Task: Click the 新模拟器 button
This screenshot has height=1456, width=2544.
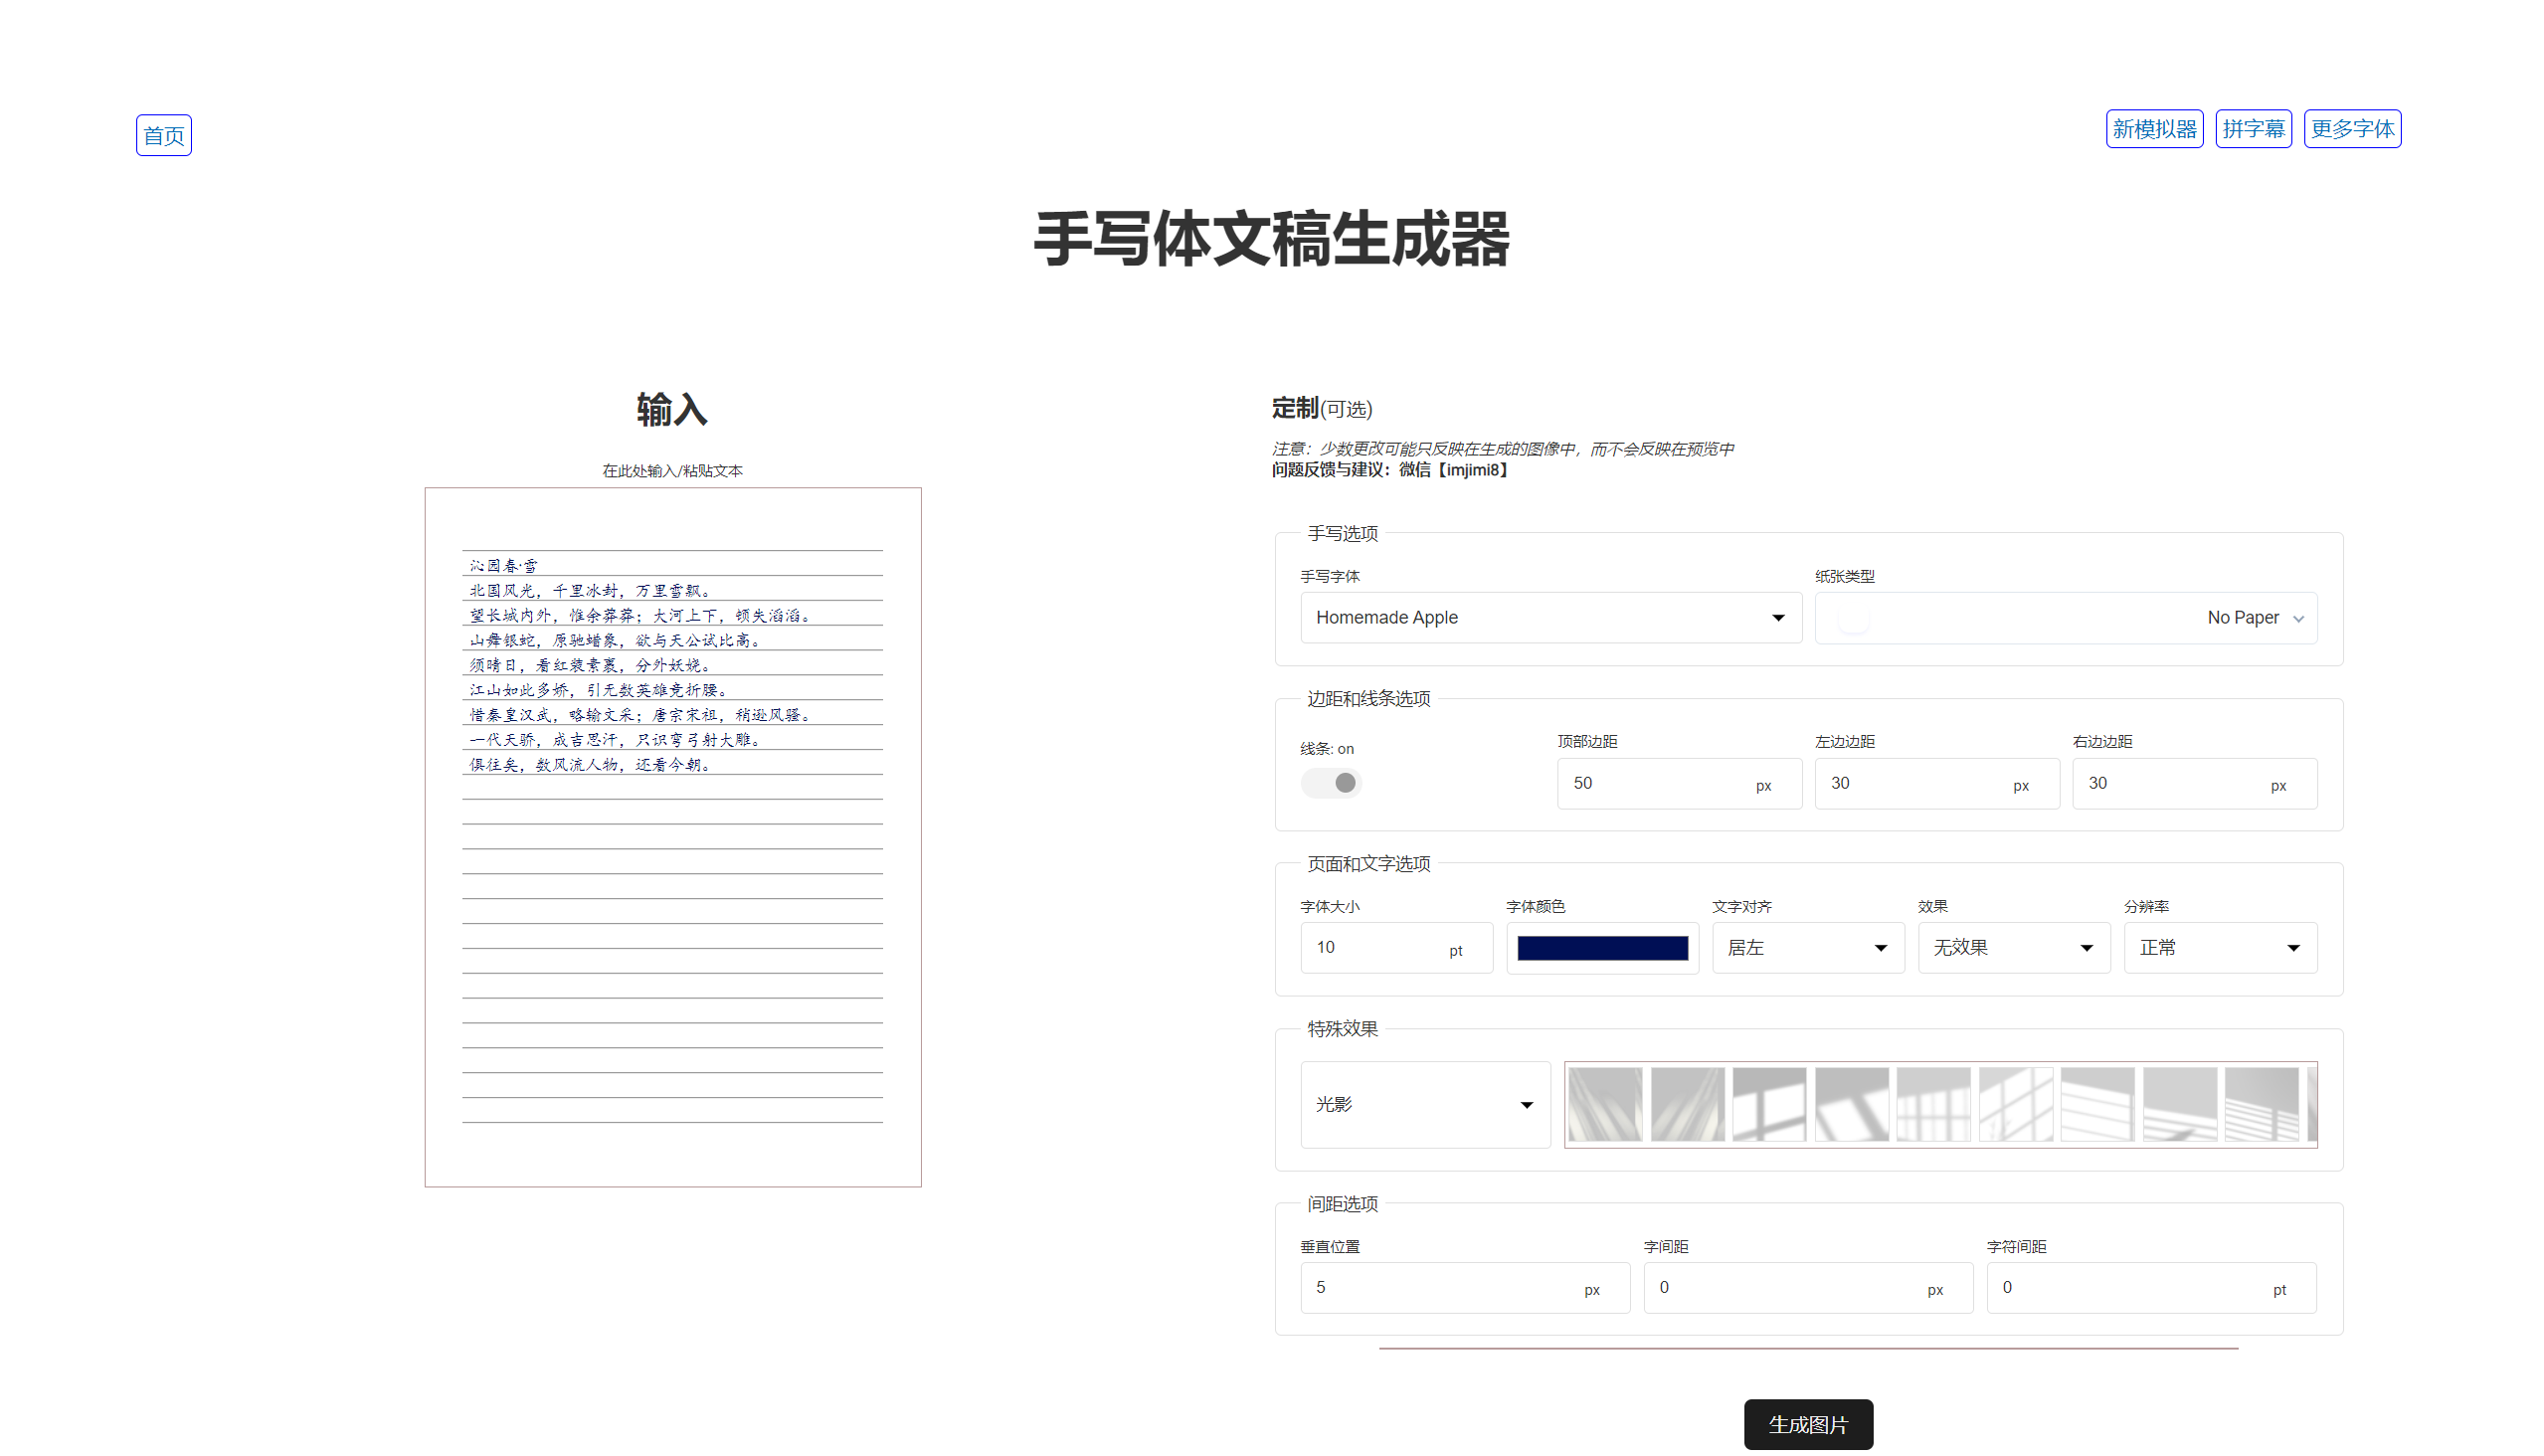Action: [2154, 128]
